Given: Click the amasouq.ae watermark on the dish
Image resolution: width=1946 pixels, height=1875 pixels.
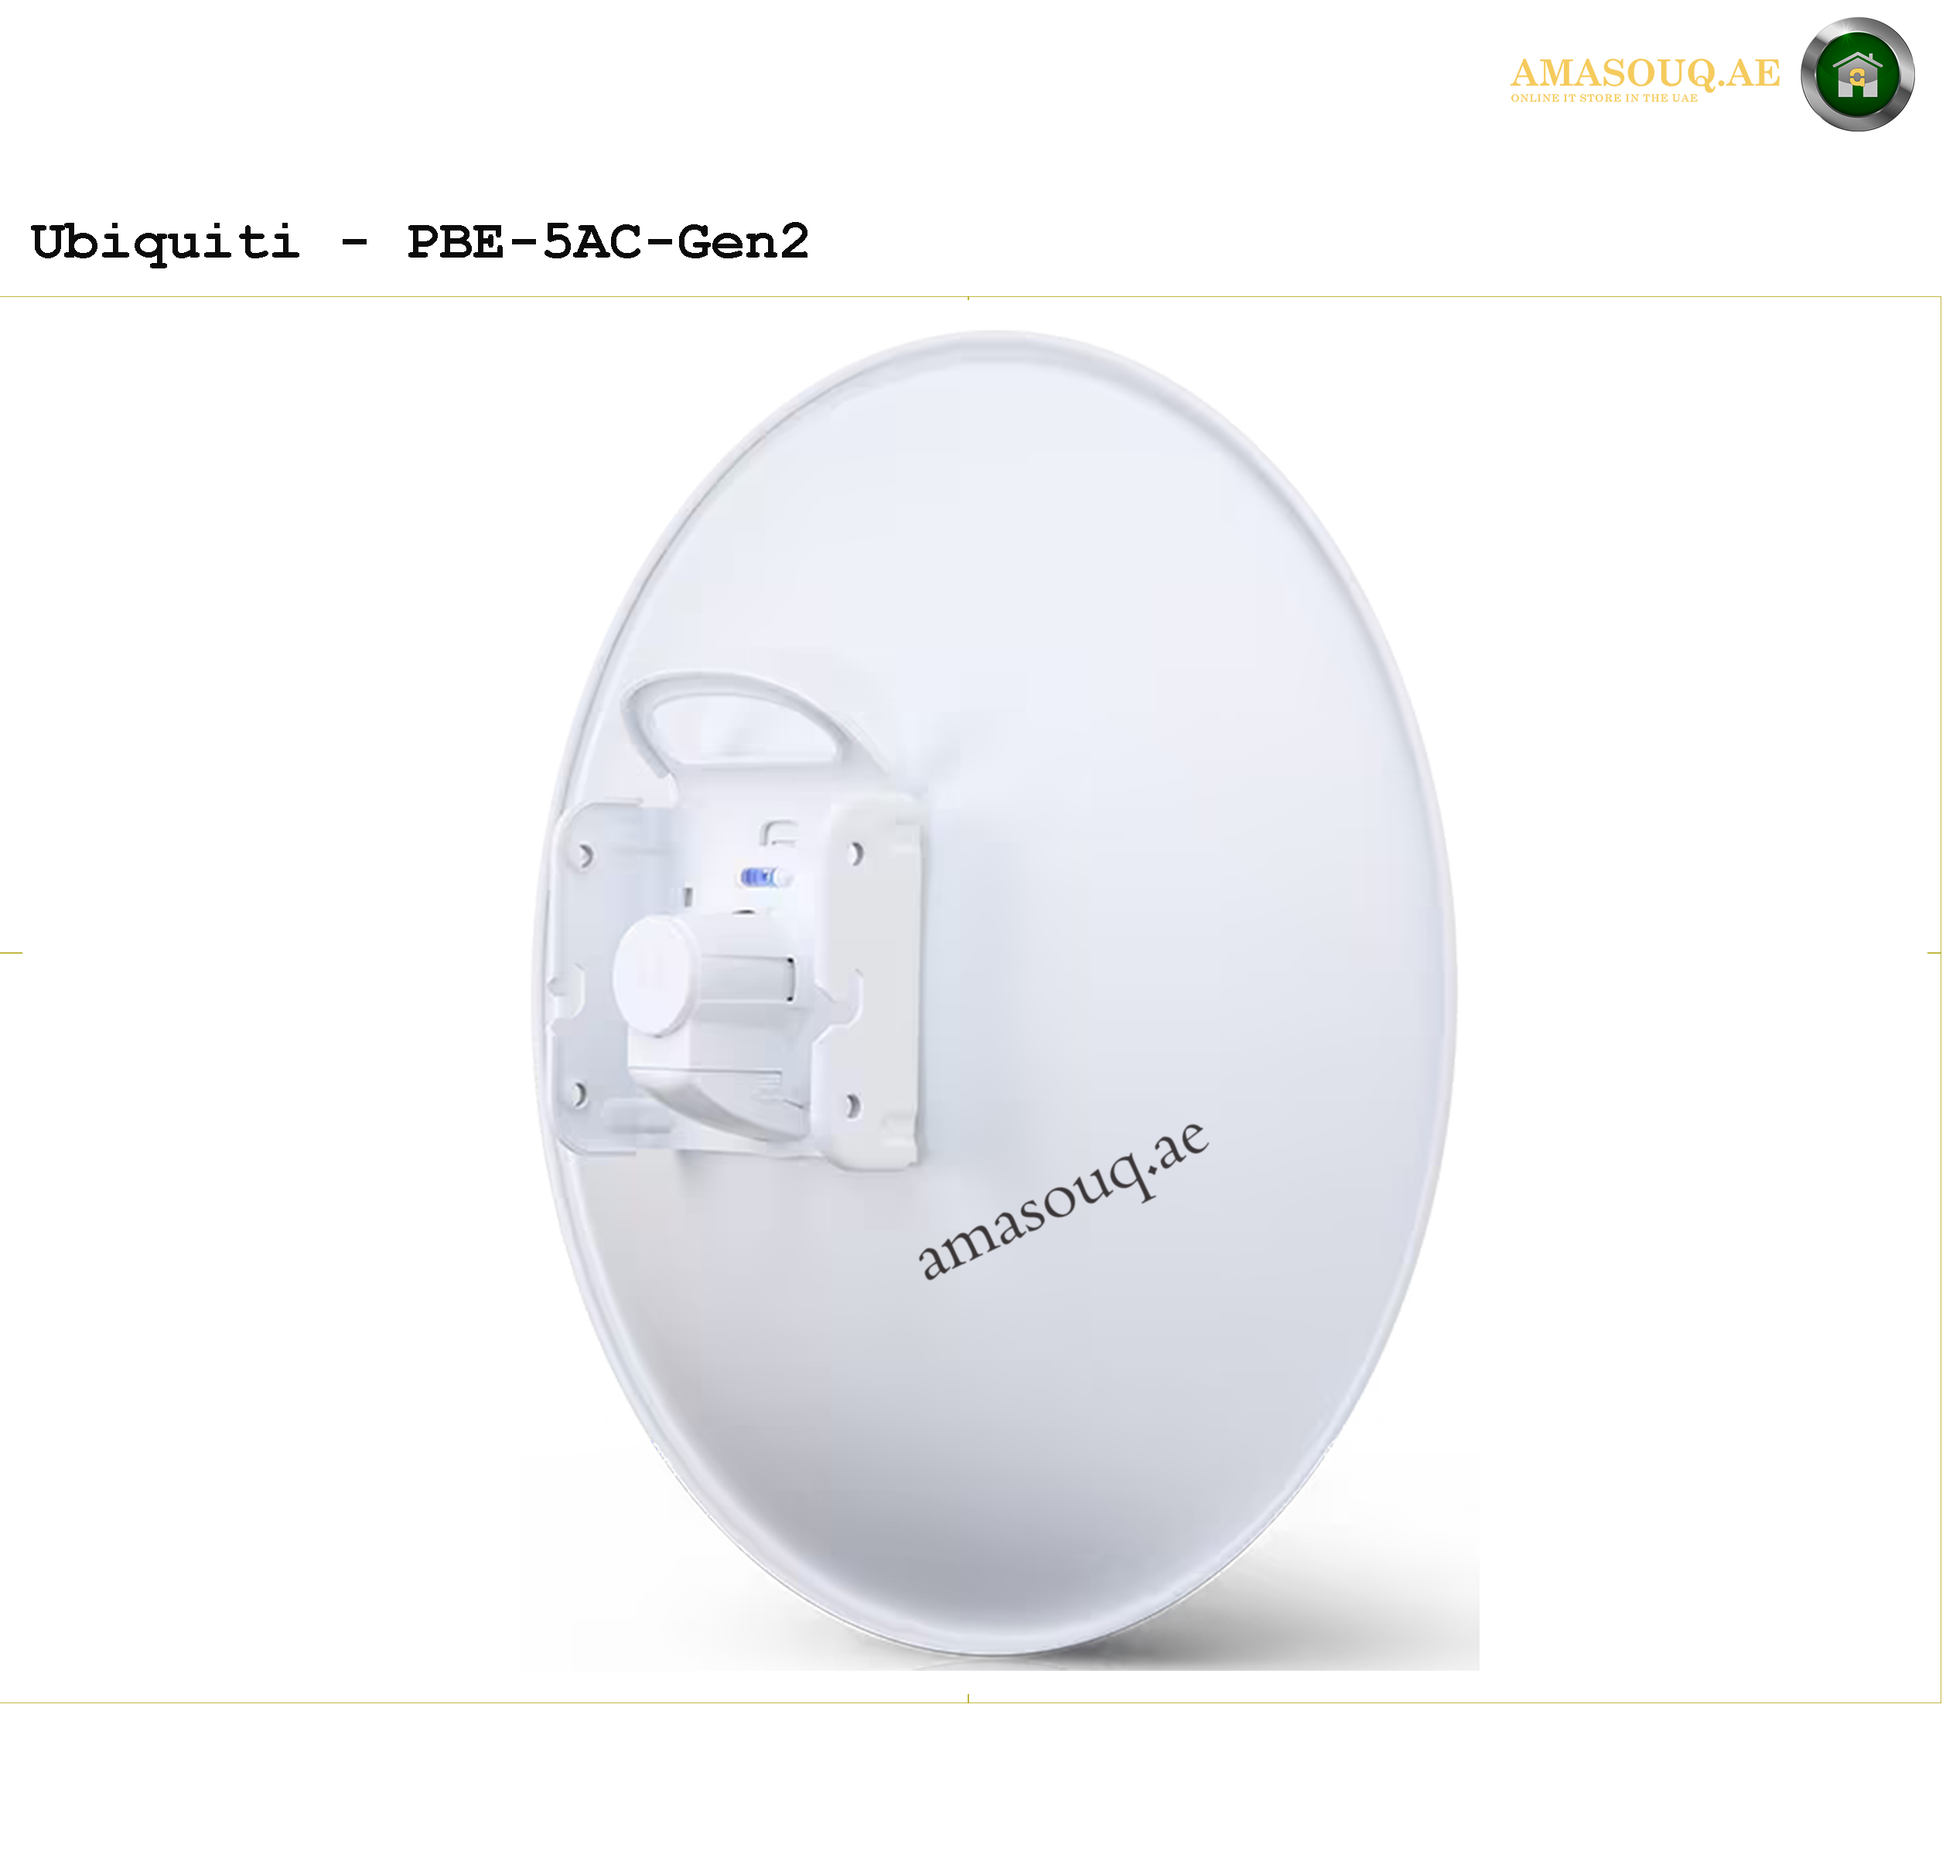Looking at the screenshot, I should 1062,1200.
